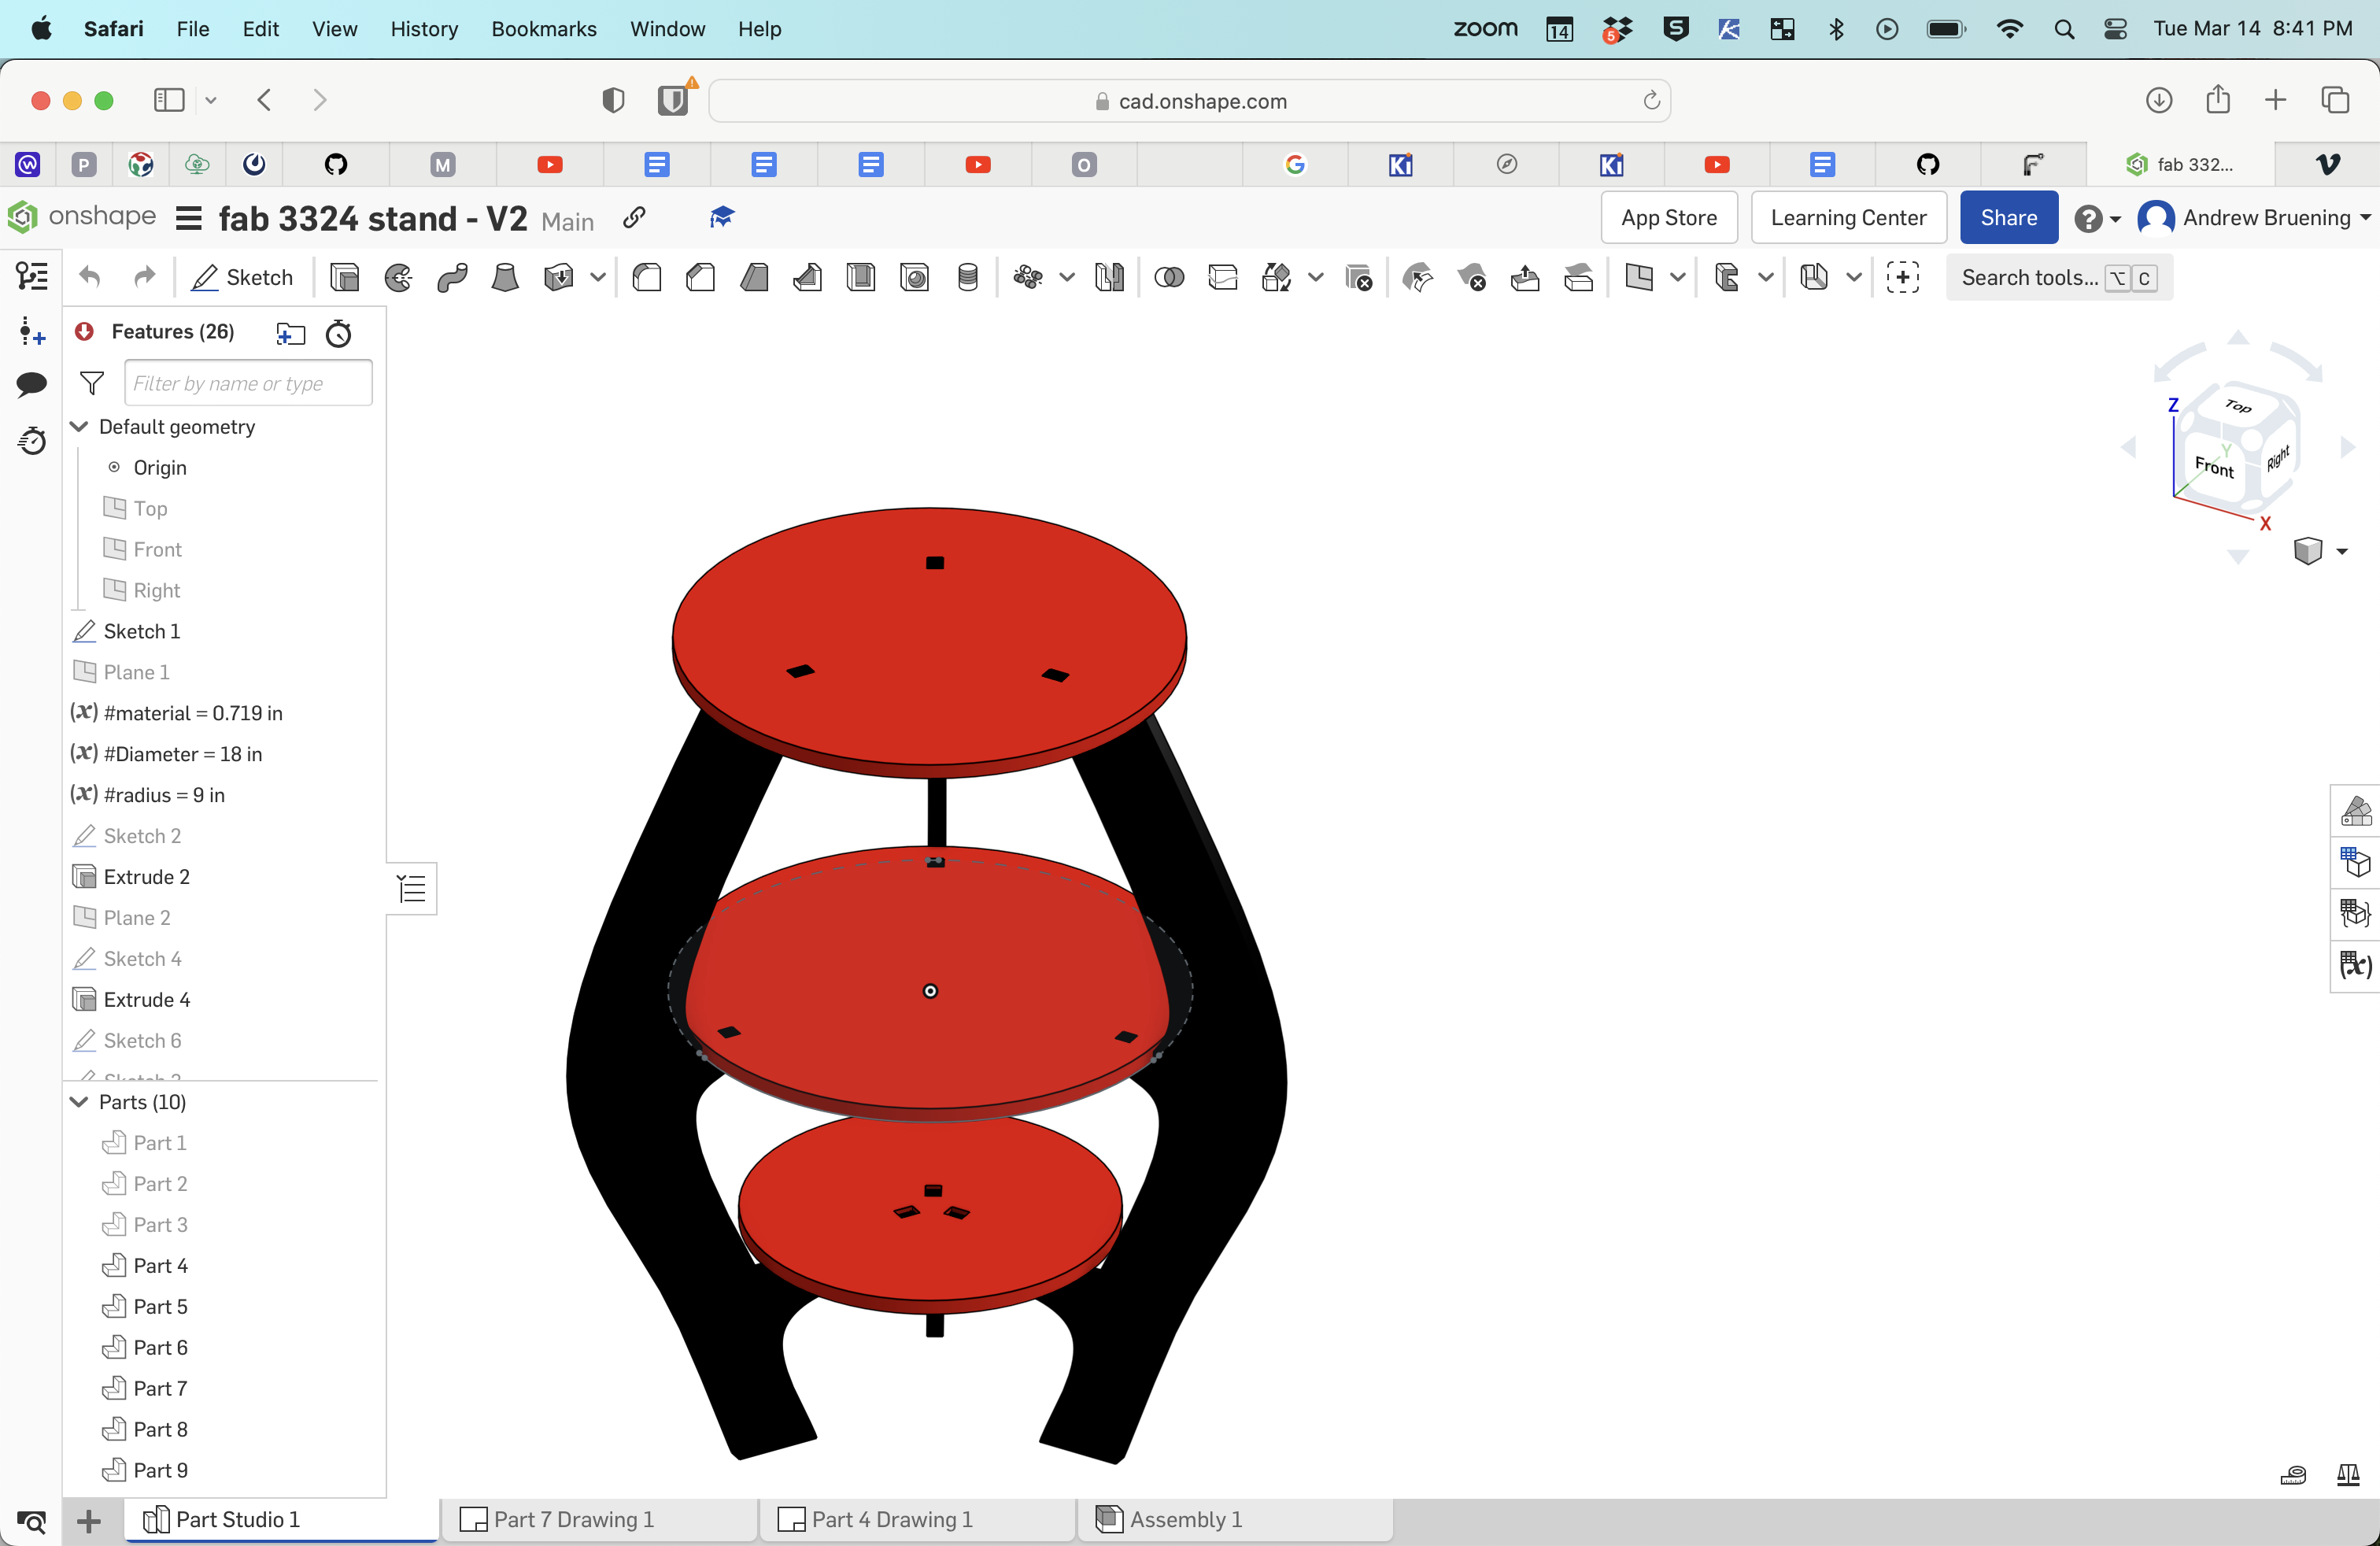Switch to the Assembly 1 tab

pyautogui.click(x=1235, y=1519)
